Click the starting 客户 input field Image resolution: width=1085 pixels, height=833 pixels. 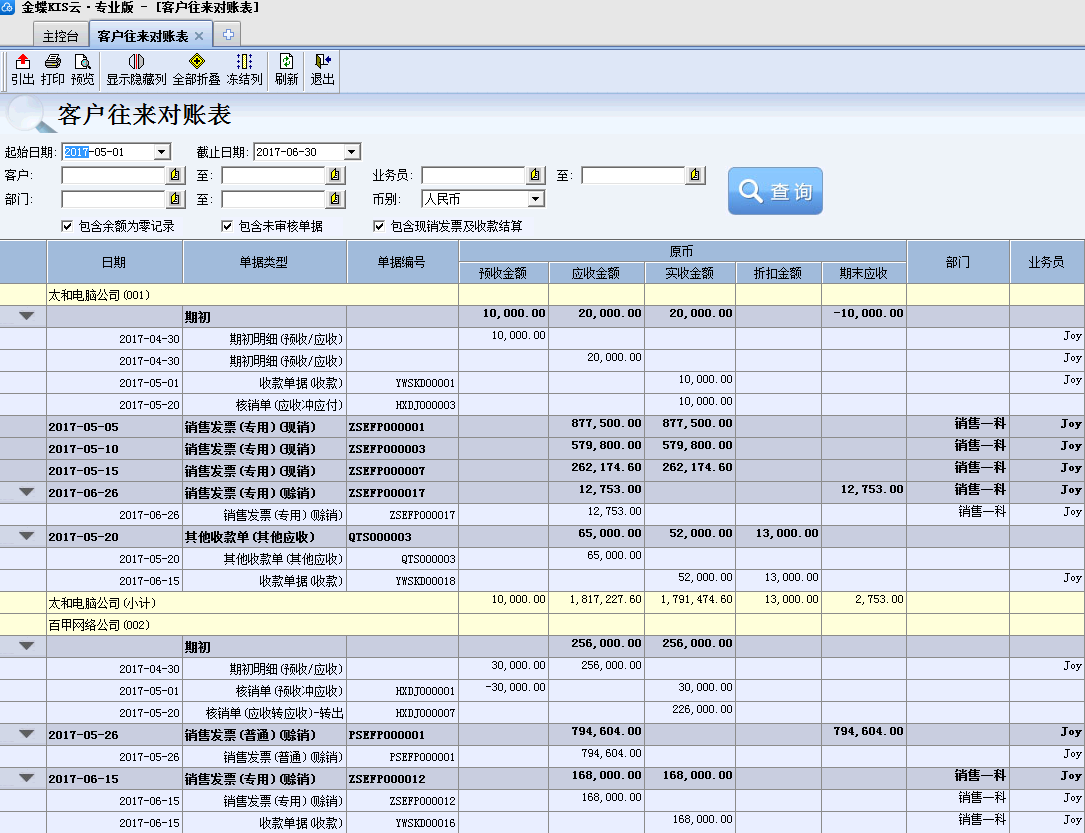(x=113, y=175)
